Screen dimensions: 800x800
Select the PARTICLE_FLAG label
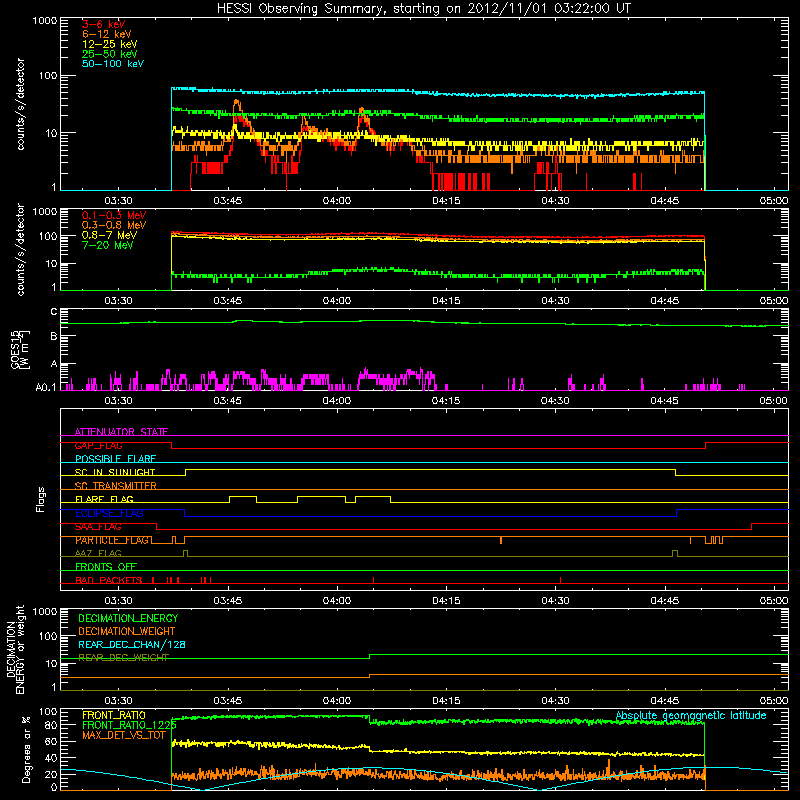[112, 540]
